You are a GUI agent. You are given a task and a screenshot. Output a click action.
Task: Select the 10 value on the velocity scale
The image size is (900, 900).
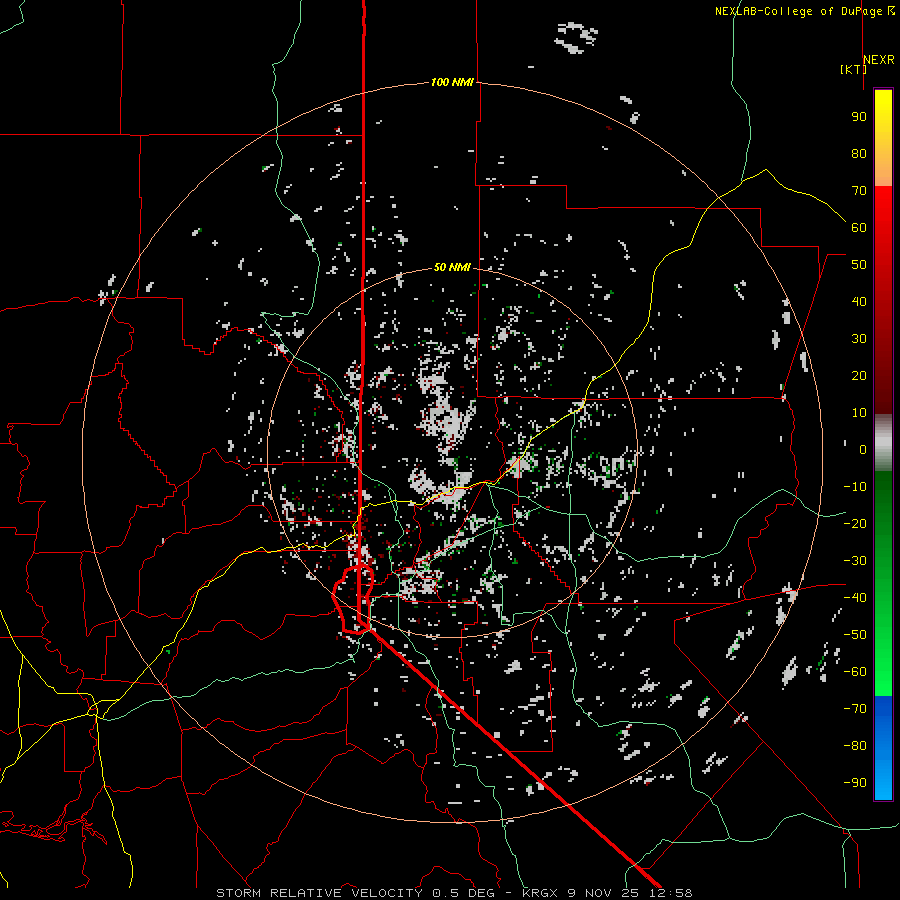click(x=859, y=413)
